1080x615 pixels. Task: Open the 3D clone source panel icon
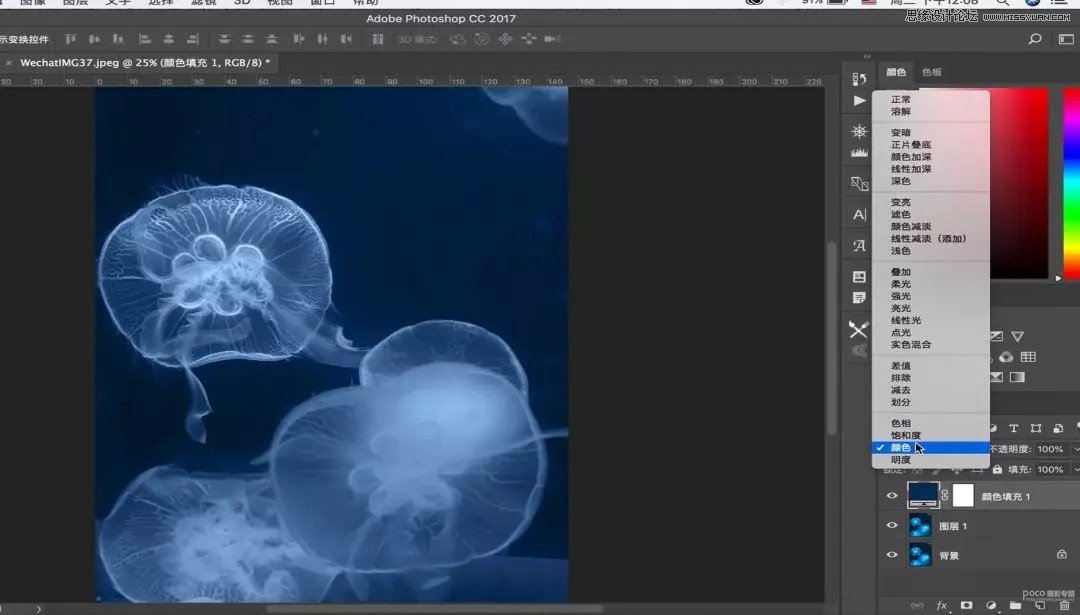tap(859, 351)
